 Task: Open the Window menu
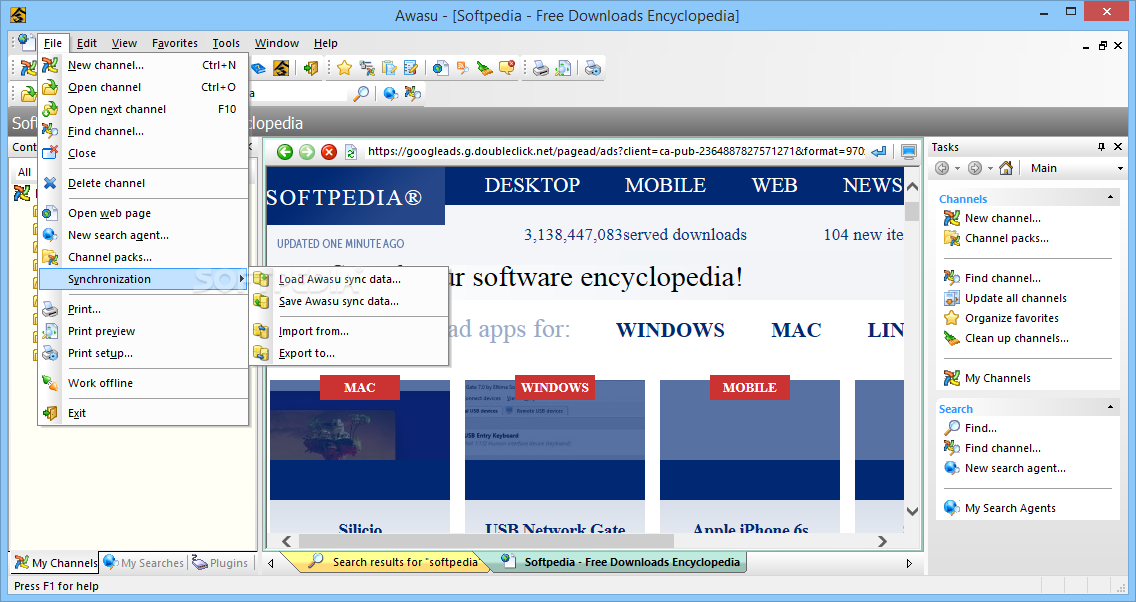277,43
